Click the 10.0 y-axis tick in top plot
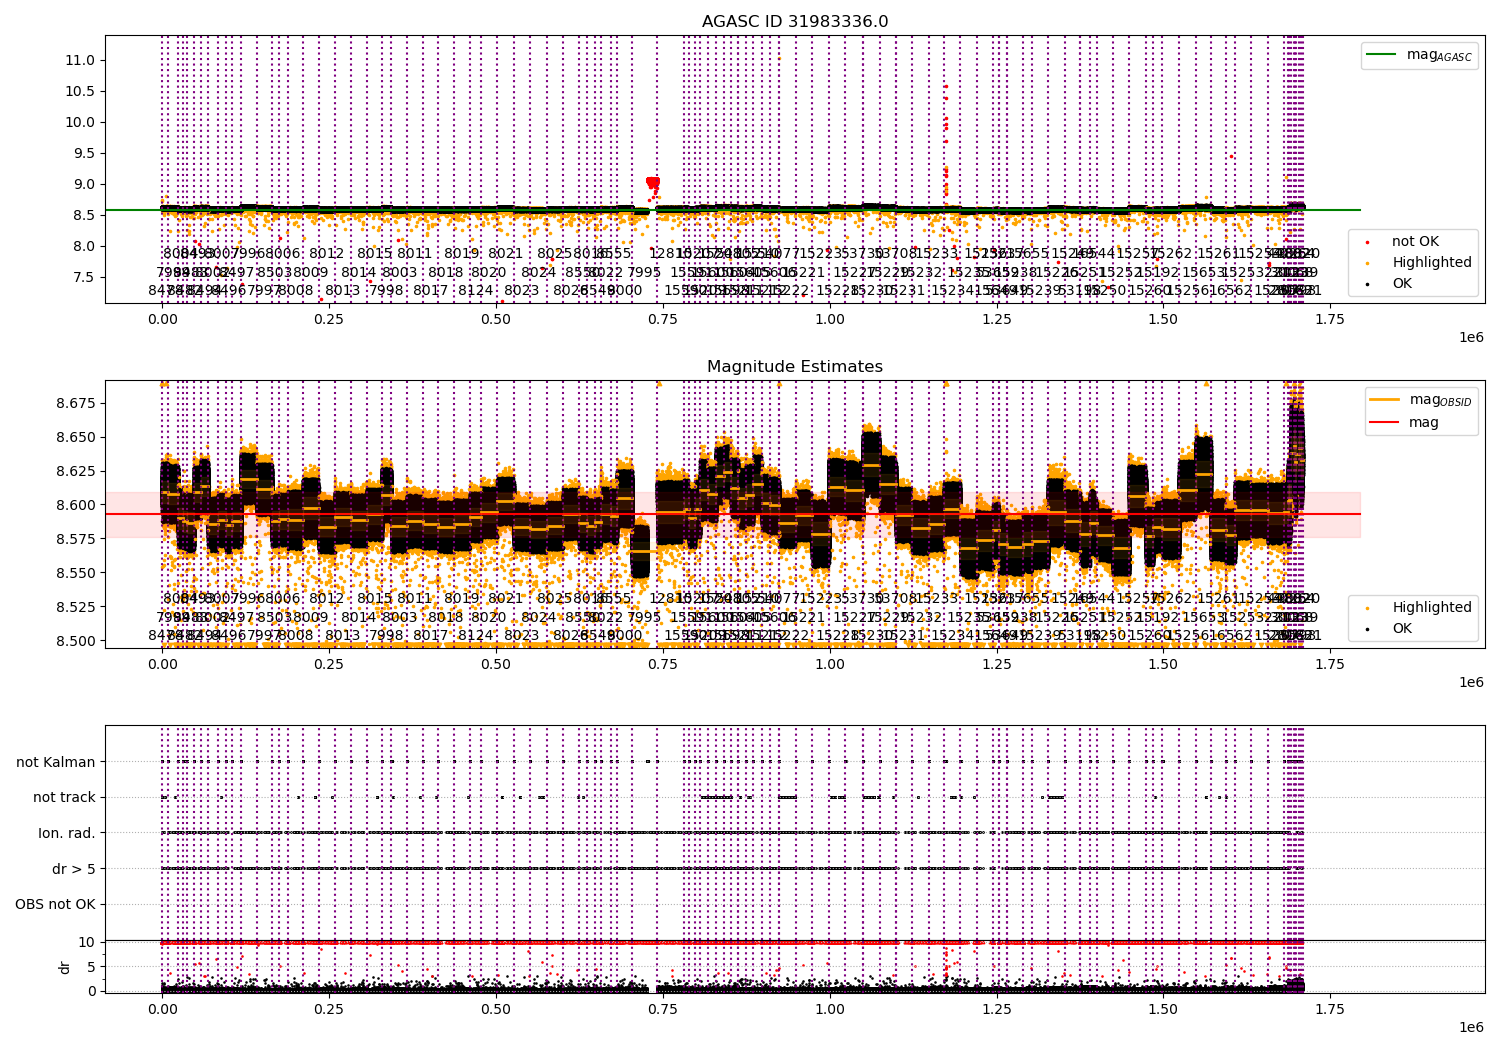 pyautogui.click(x=80, y=122)
